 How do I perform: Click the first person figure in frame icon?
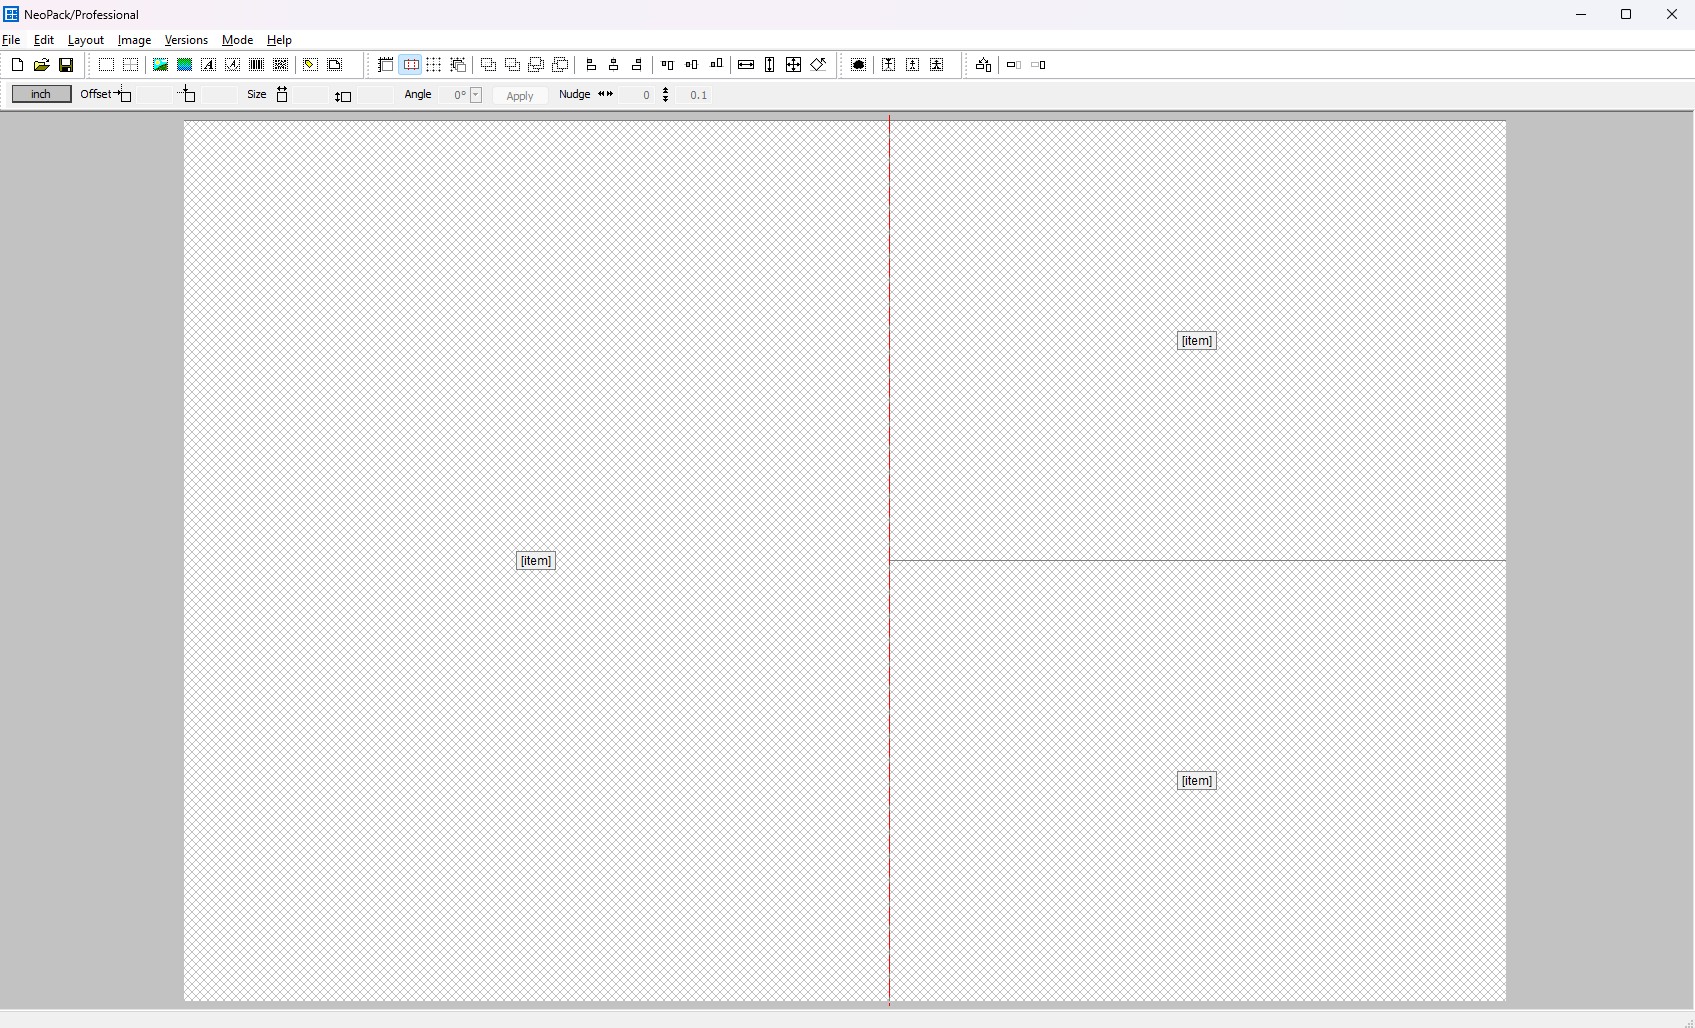(888, 65)
